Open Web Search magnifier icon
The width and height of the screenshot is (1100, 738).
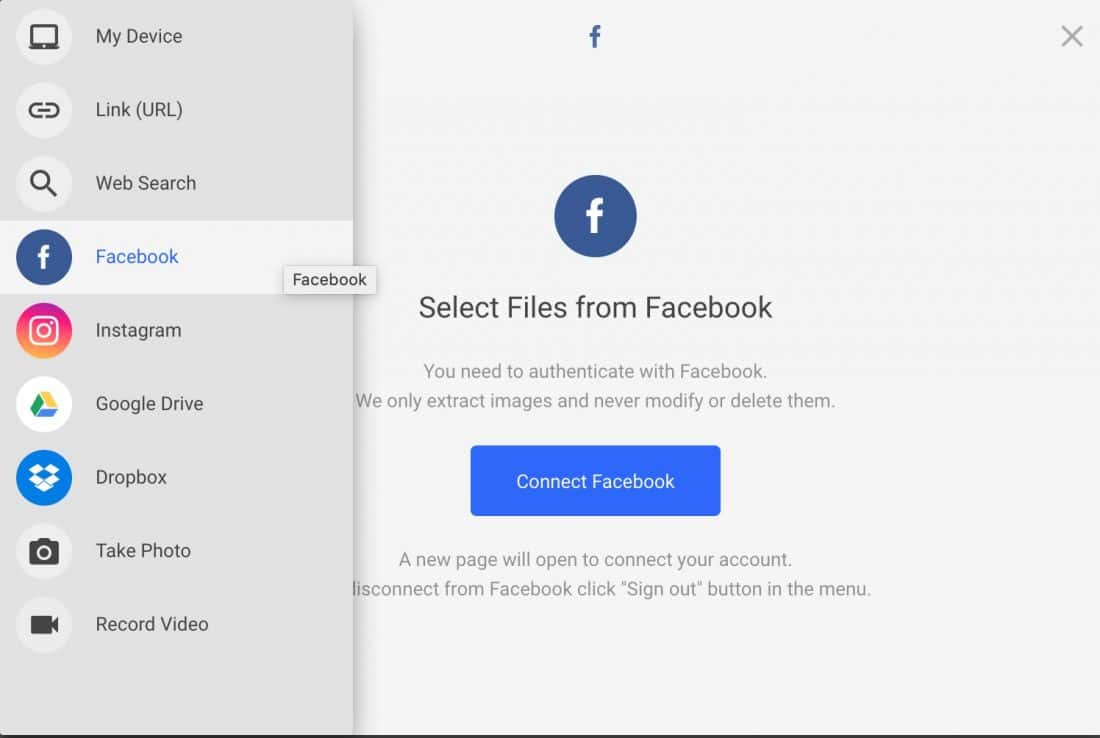[x=43, y=184]
